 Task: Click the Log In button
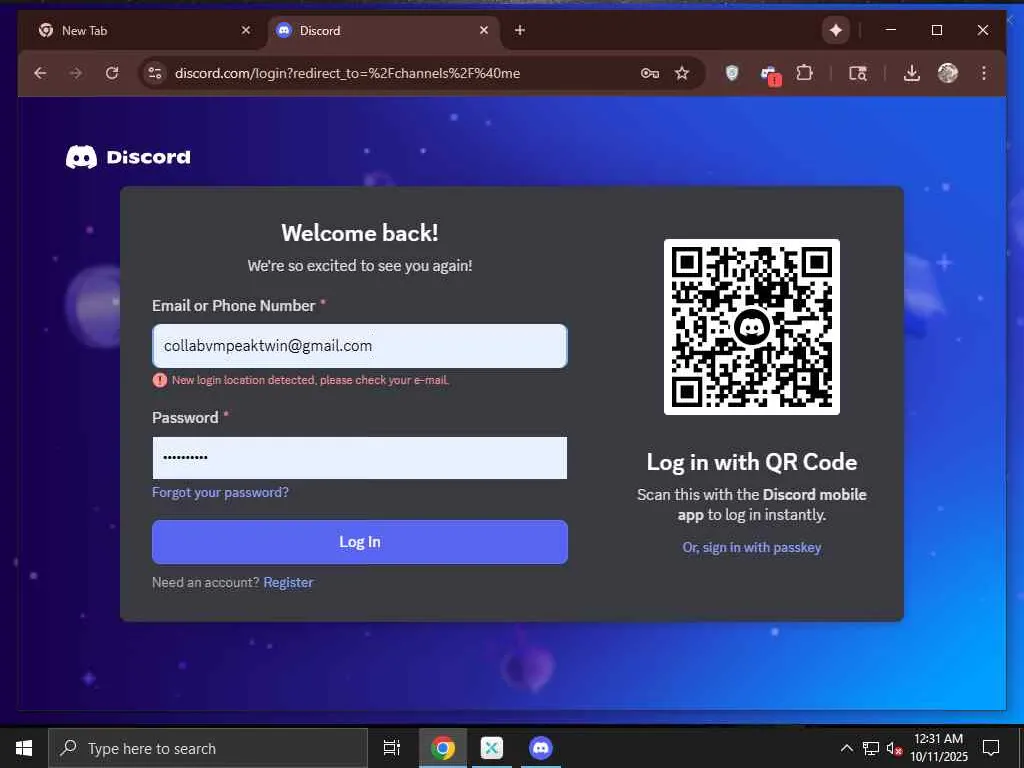pos(360,542)
